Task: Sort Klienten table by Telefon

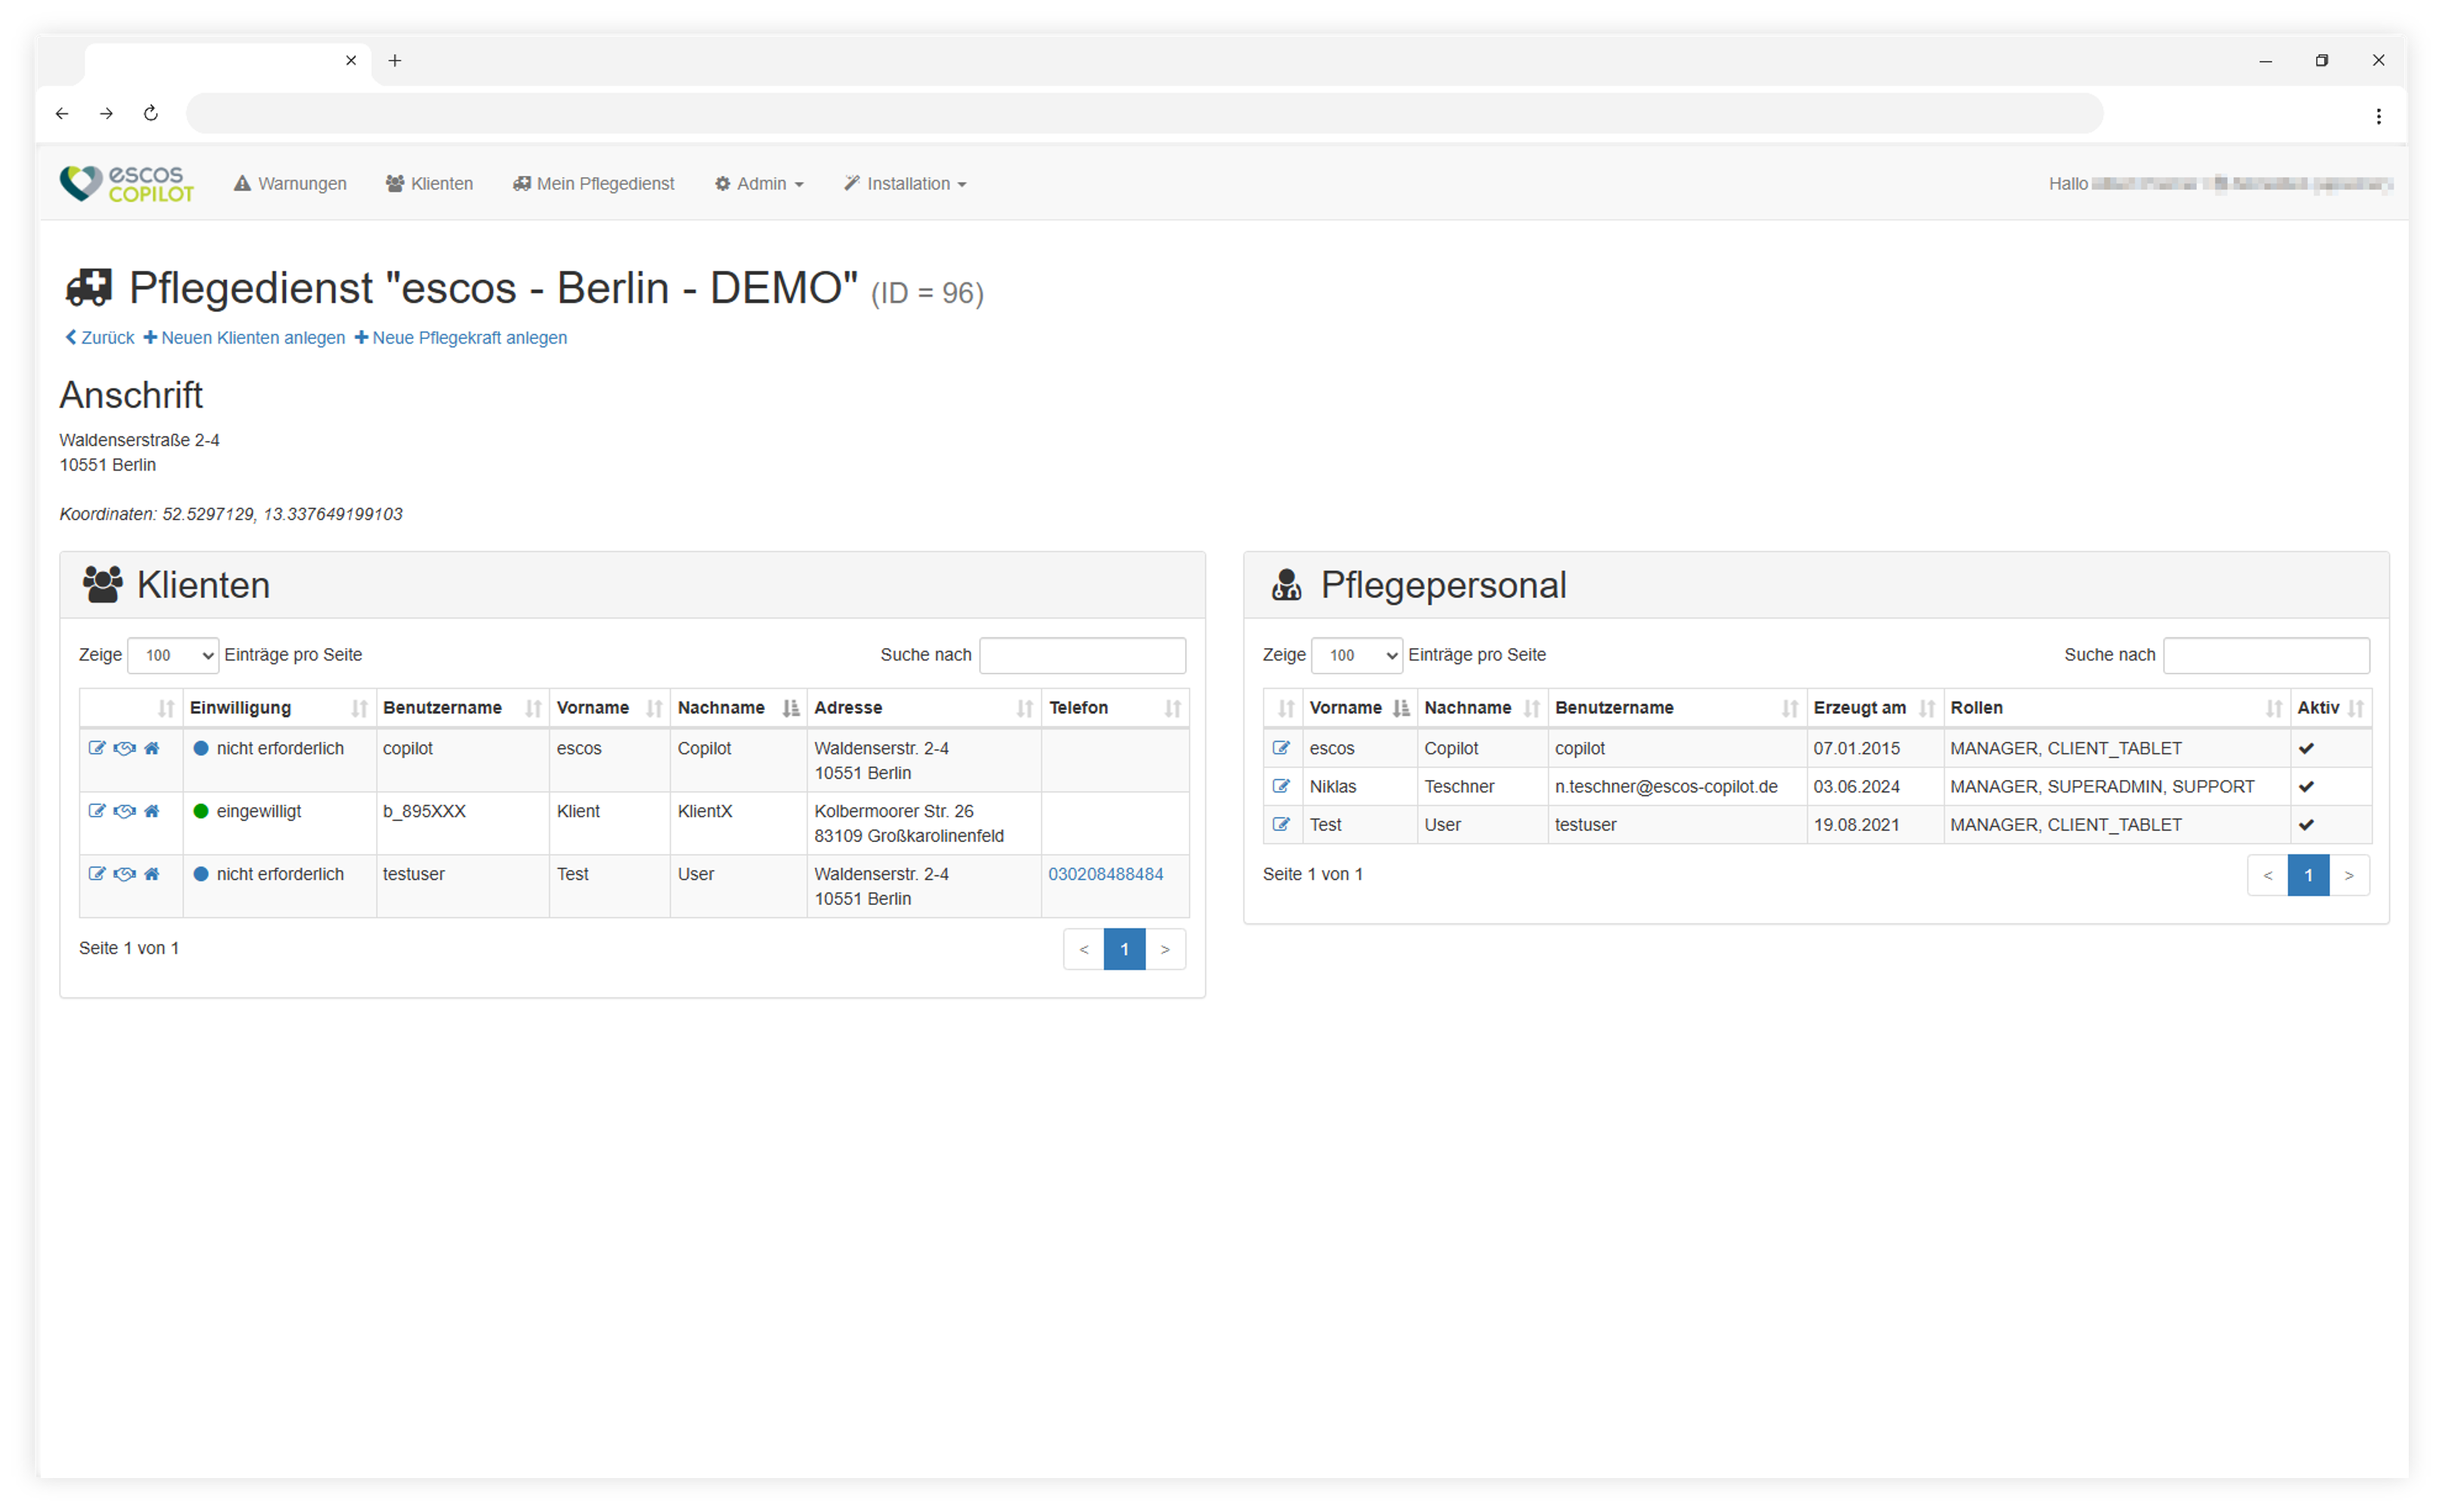Action: click(x=1115, y=708)
